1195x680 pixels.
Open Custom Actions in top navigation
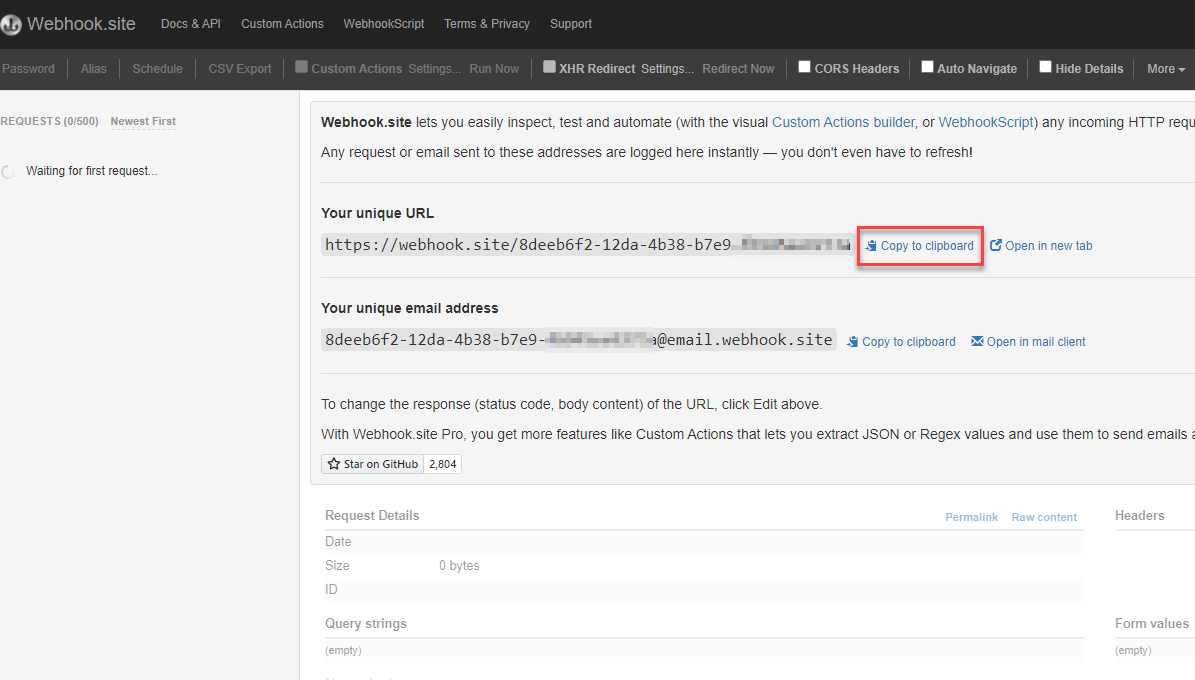click(x=282, y=24)
